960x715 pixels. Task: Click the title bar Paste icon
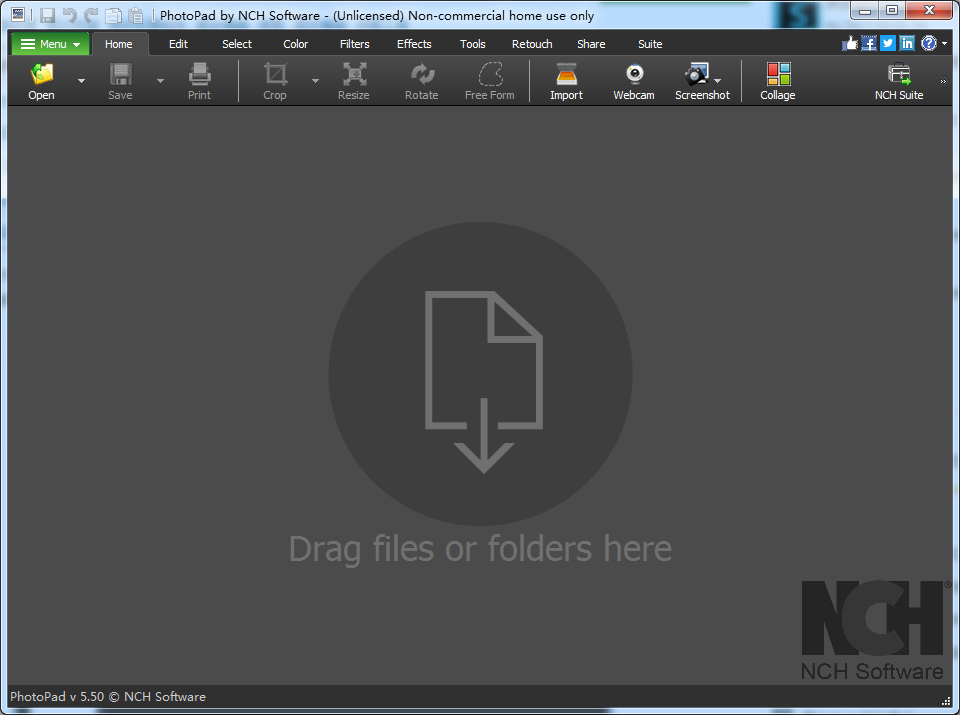(135, 15)
